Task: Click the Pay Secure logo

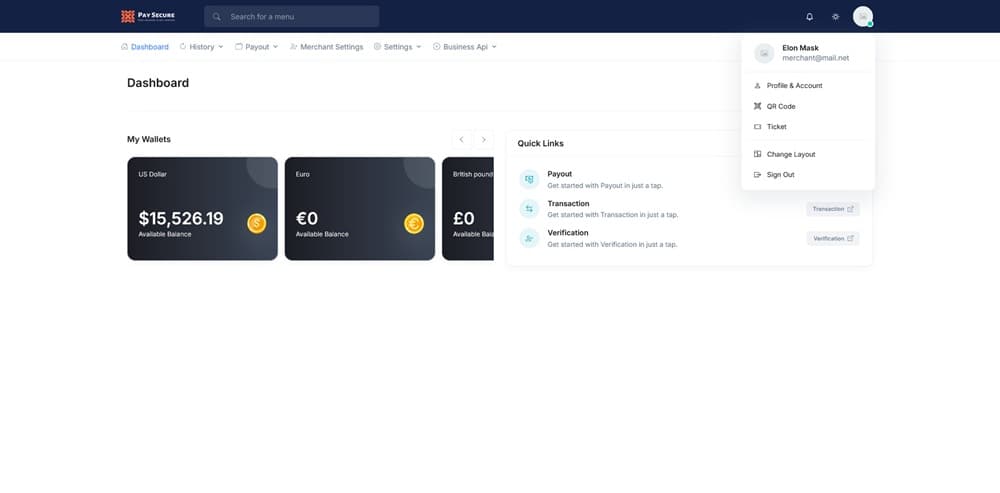Action: [148, 16]
